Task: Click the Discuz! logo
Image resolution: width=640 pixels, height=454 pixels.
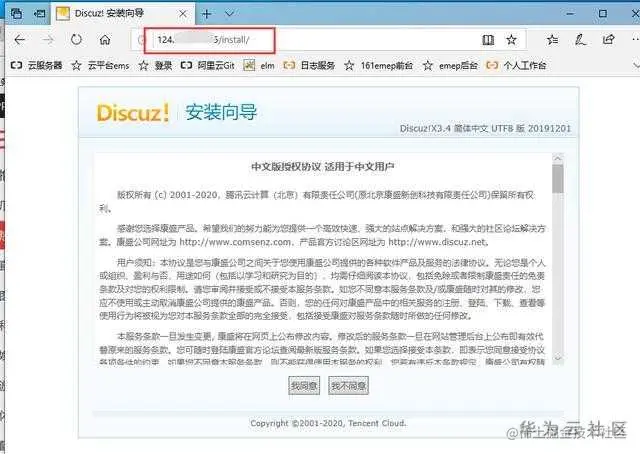Action: coord(133,113)
